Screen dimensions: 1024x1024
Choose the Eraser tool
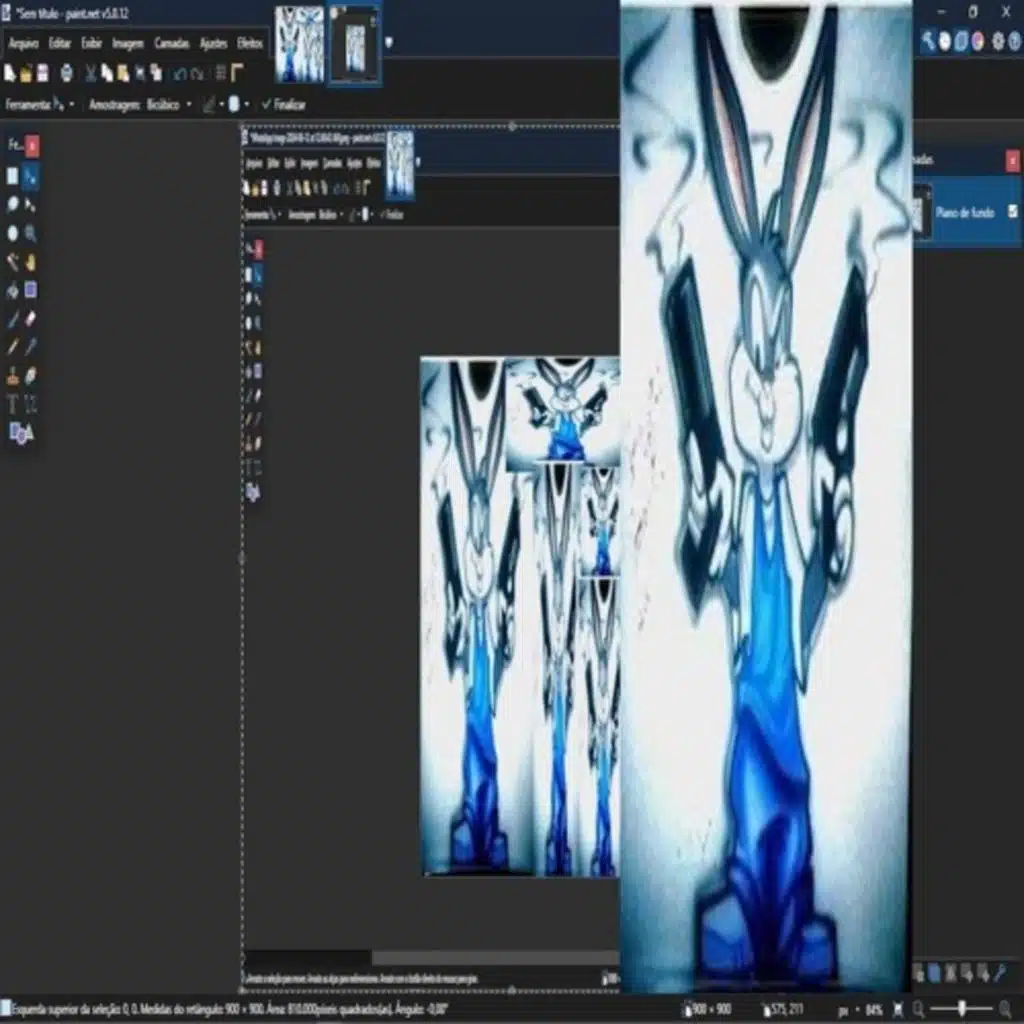pyautogui.click(x=31, y=319)
